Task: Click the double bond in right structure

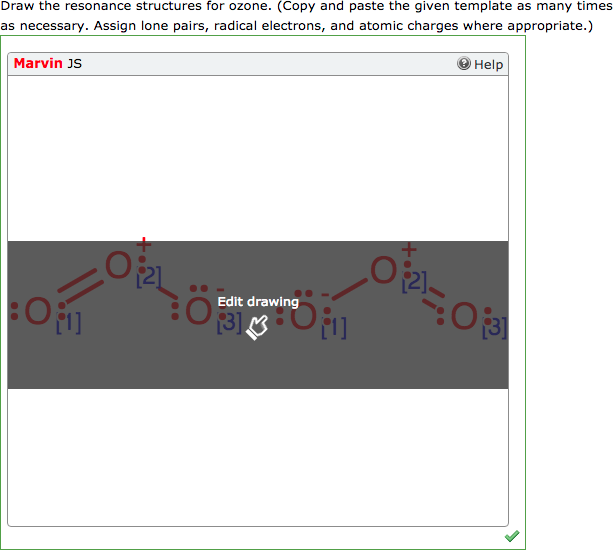Action: pyautogui.click(x=428, y=295)
